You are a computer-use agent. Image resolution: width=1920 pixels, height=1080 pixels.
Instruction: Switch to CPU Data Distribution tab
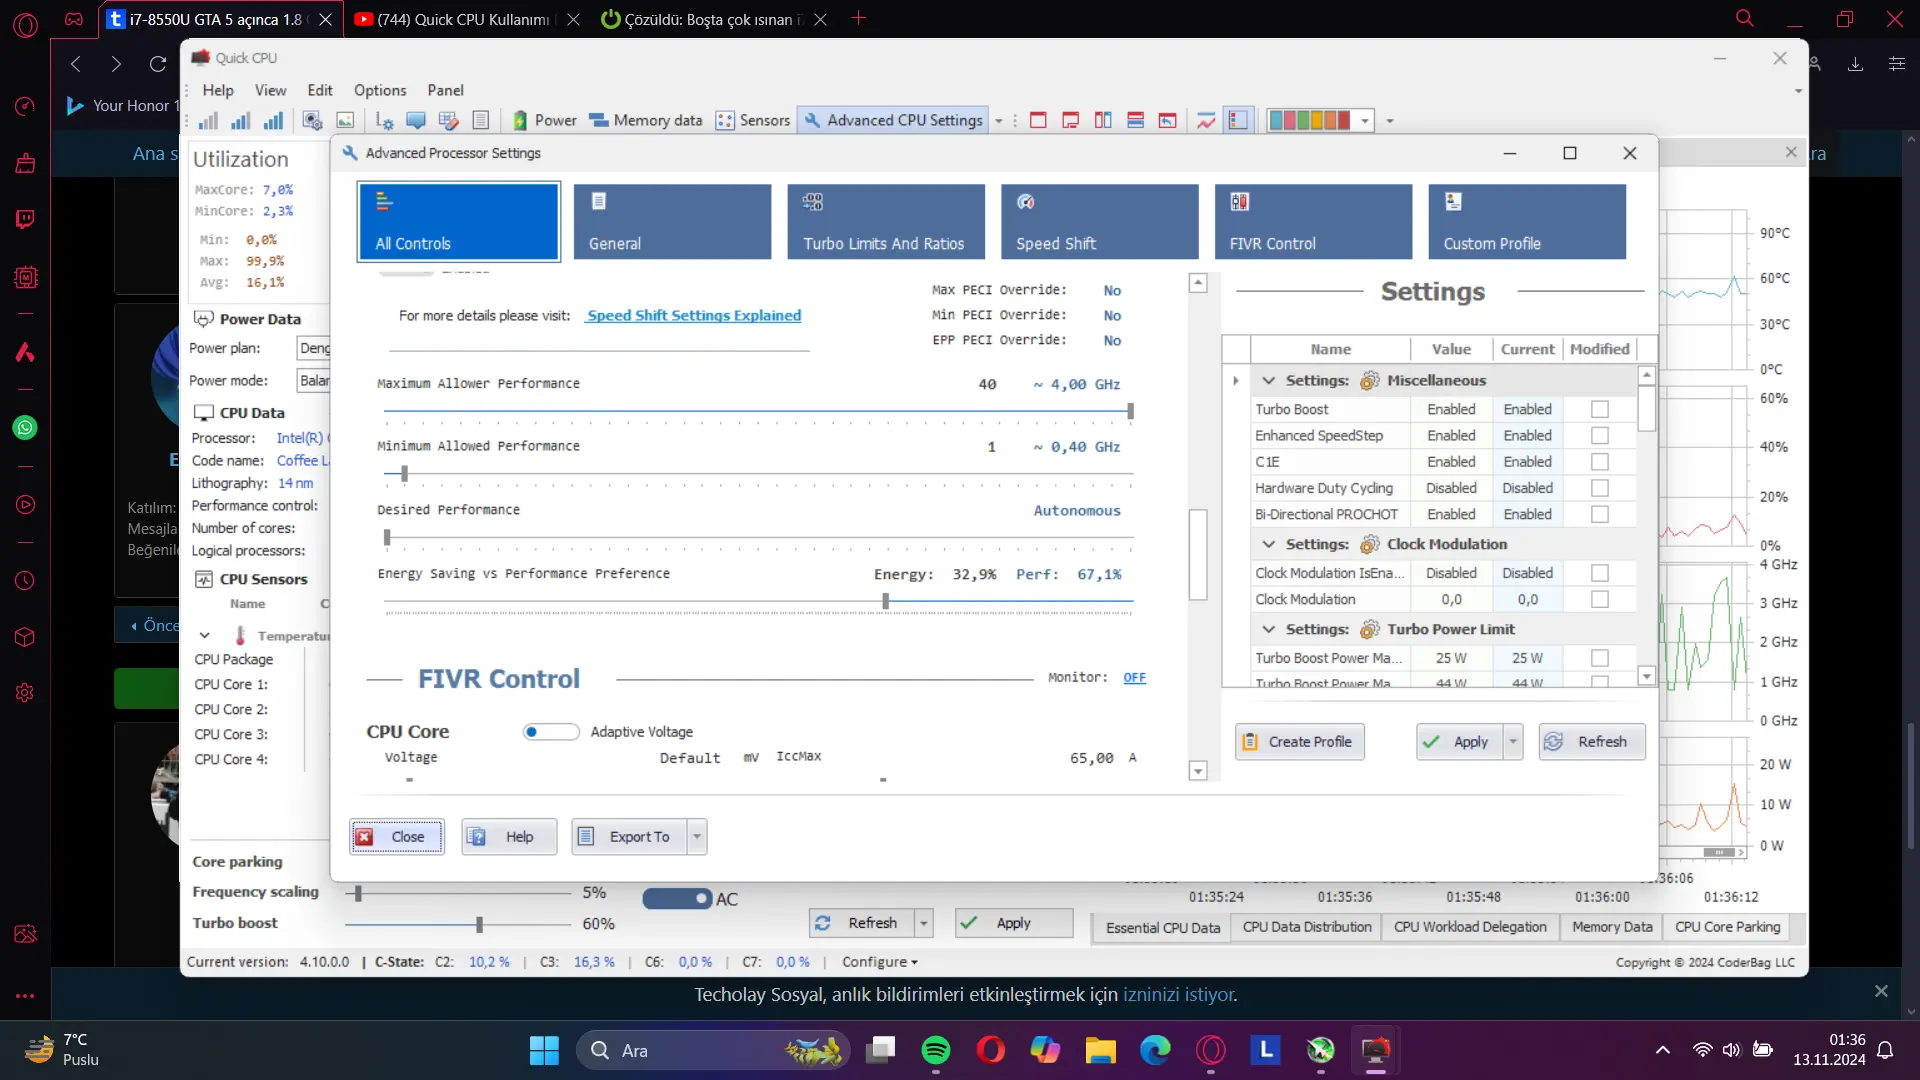pos(1307,927)
